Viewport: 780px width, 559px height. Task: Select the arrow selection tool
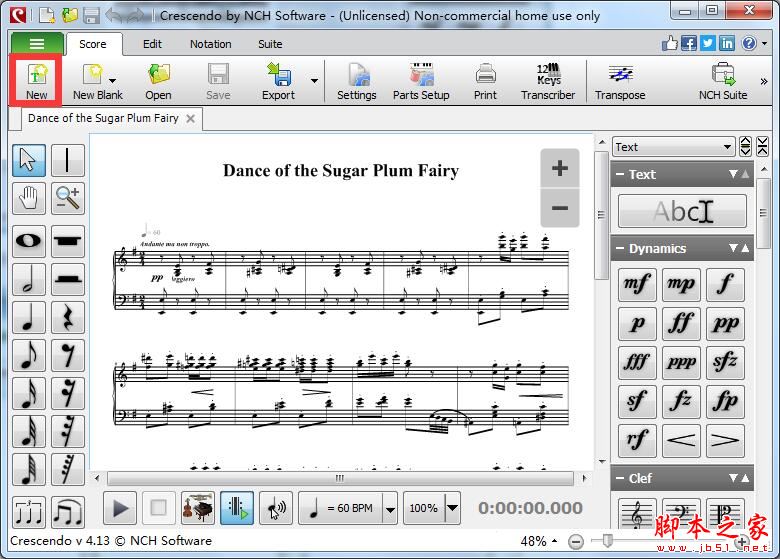[x=29, y=161]
